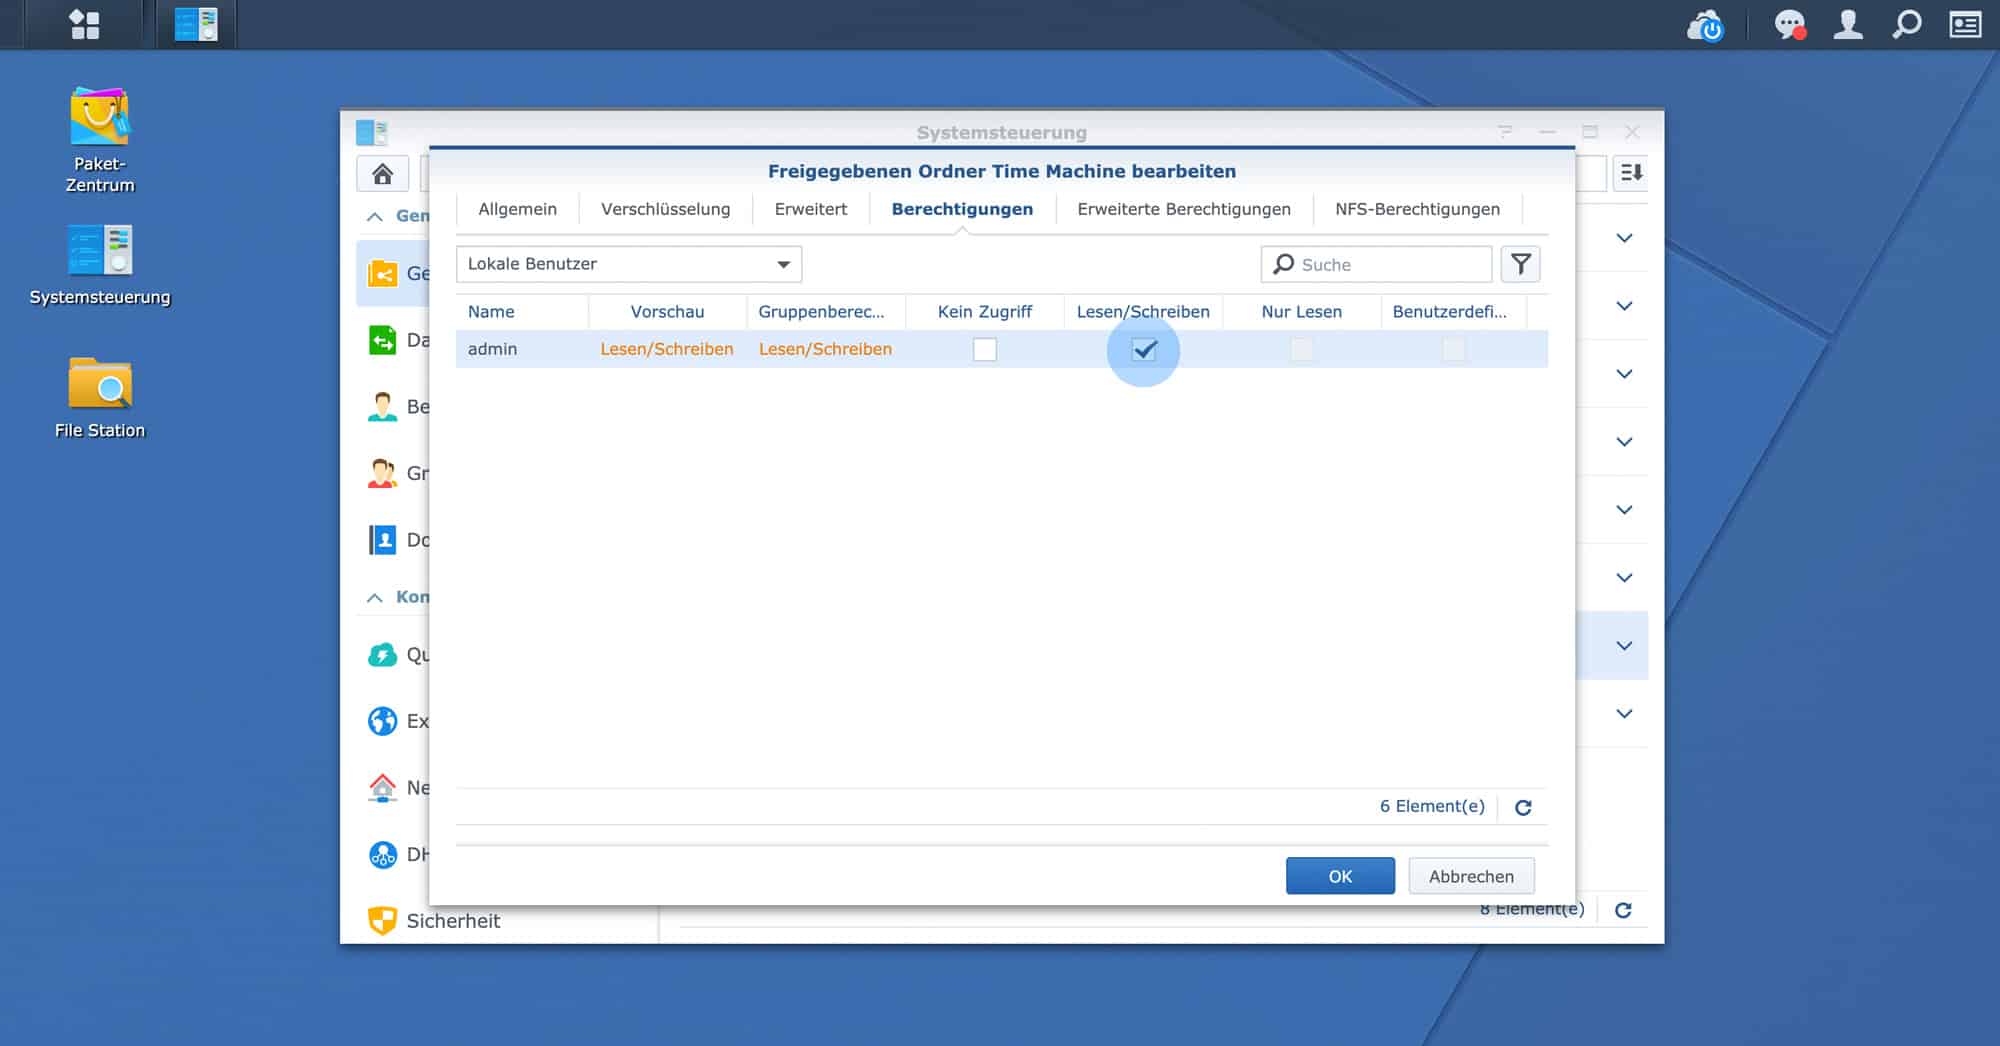Click the Abbrechen button
Image resolution: width=2000 pixels, height=1046 pixels.
(x=1471, y=876)
